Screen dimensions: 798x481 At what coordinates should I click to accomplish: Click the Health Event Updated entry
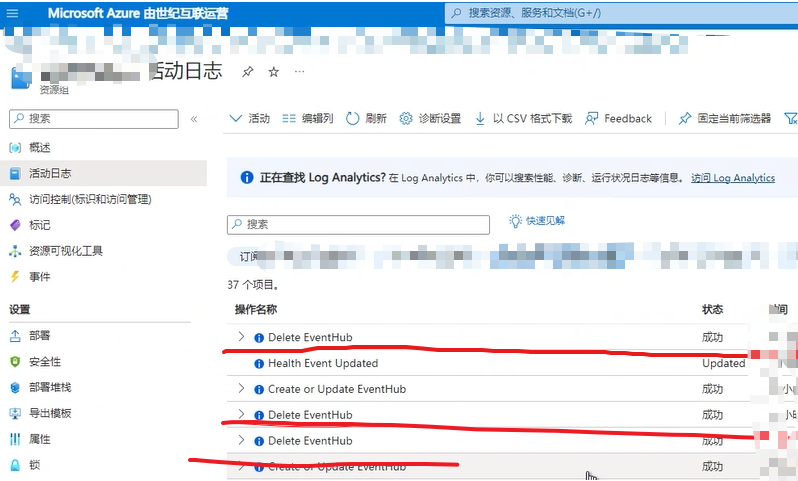tap(322, 363)
